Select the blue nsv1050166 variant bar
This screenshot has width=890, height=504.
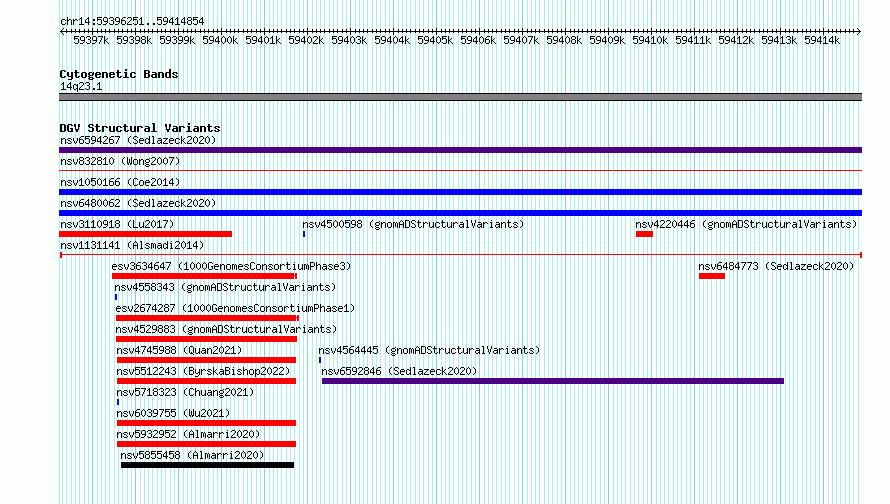(460, 192)
